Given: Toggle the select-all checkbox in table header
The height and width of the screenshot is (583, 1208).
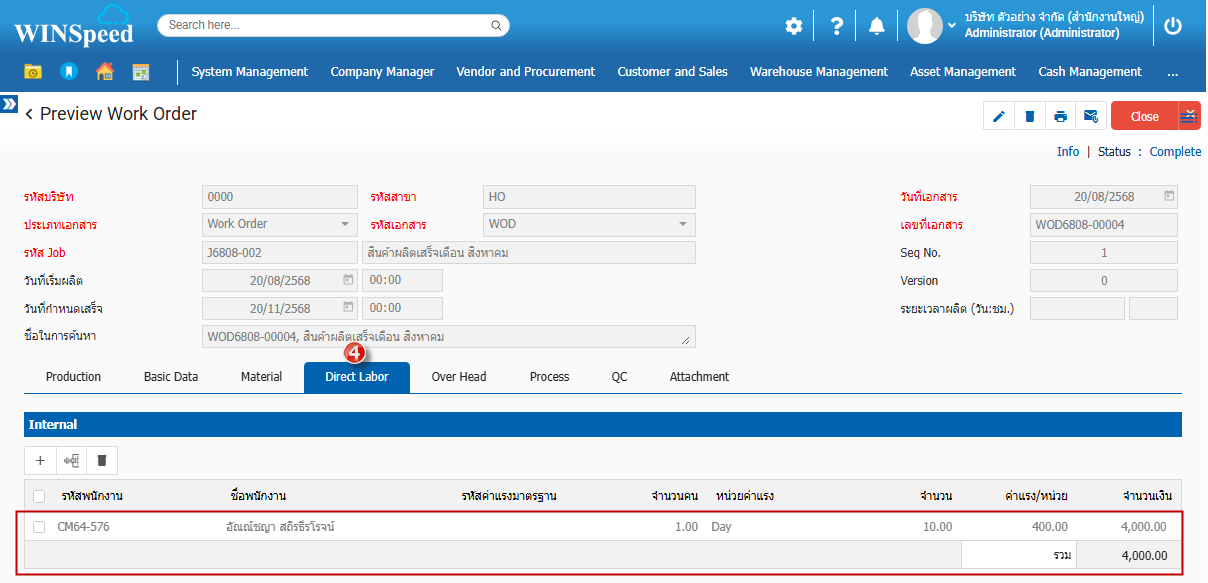Looking at the screenshot, I should tap(39, 496).
